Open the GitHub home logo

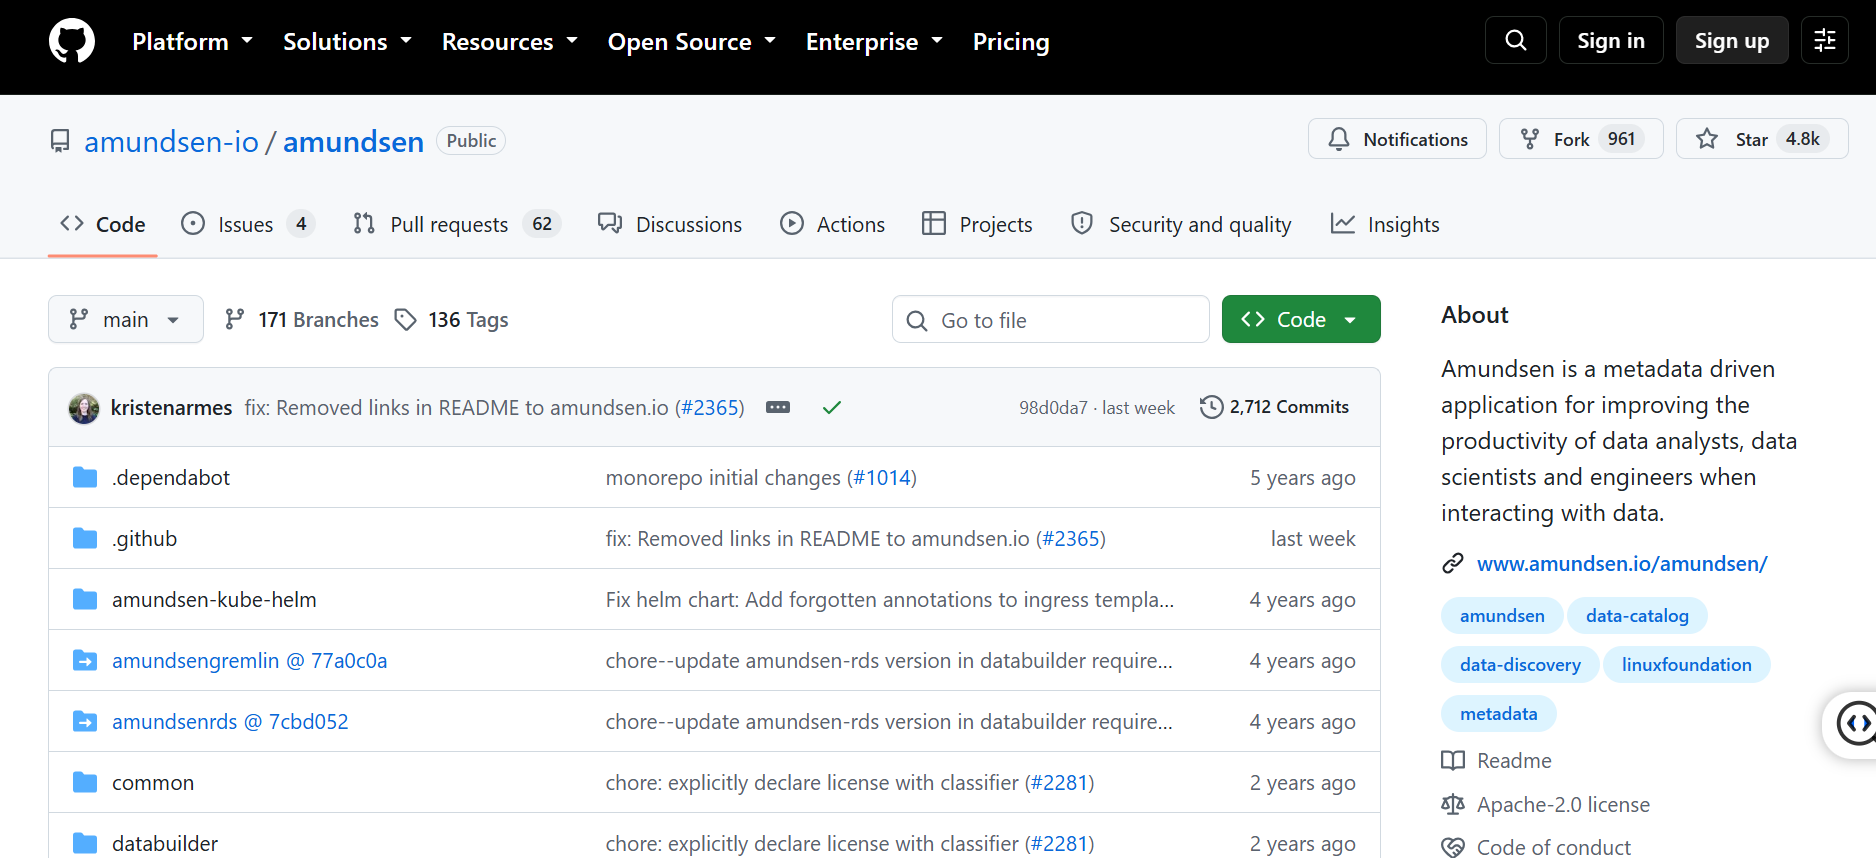[72, 41]
